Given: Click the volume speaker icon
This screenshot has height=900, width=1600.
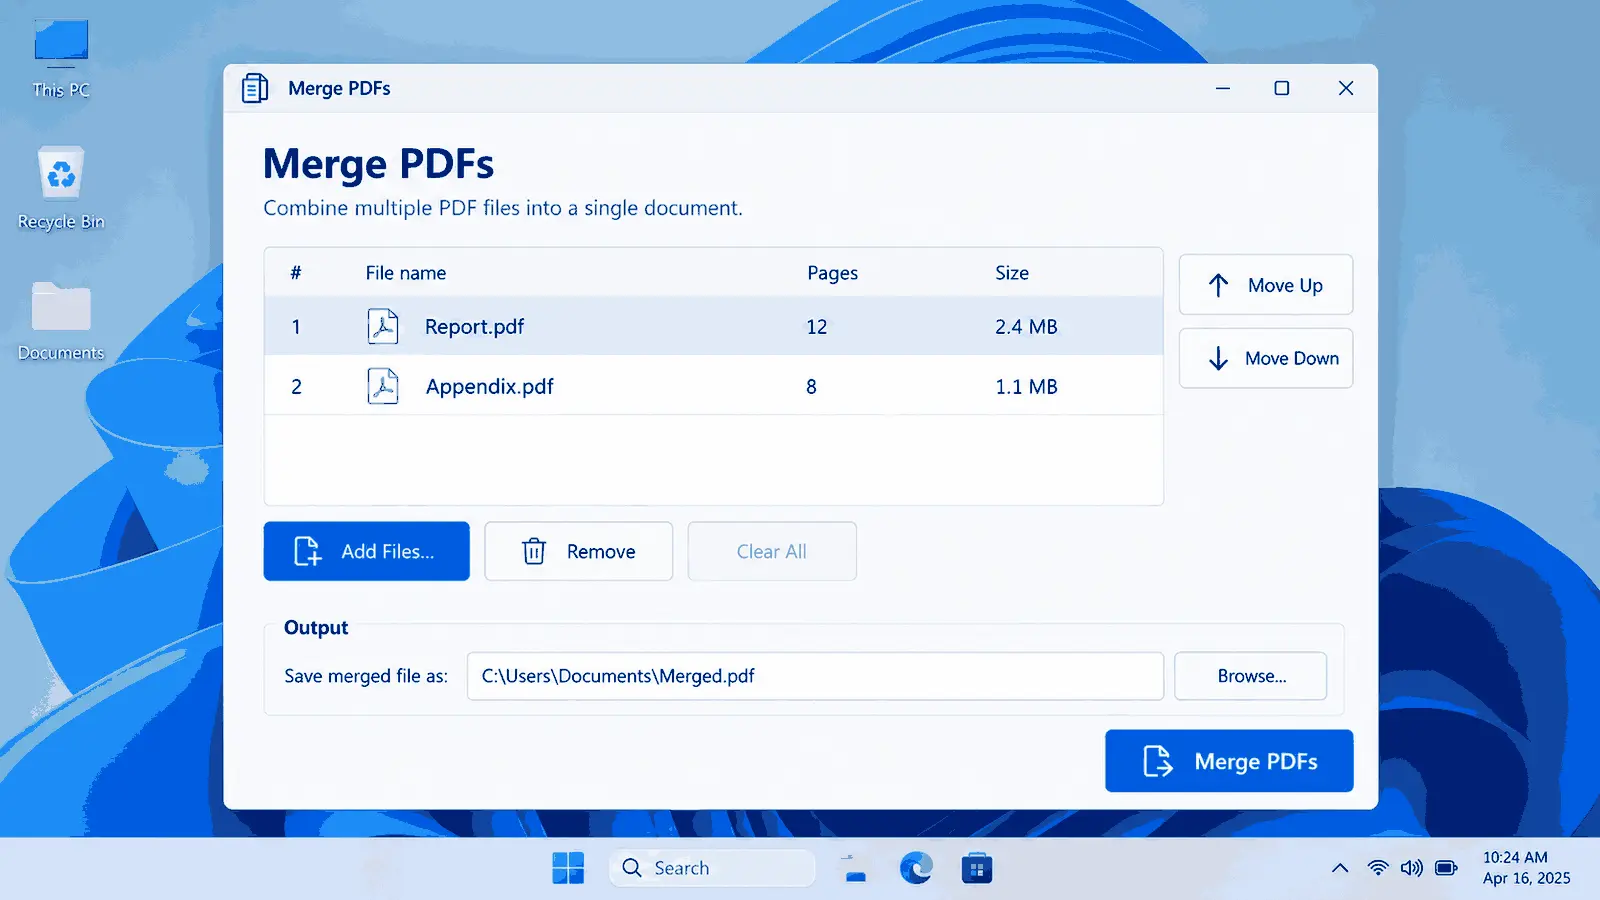Looking at the screenshot, I should pyautogui.click(x=1412, y=868).
